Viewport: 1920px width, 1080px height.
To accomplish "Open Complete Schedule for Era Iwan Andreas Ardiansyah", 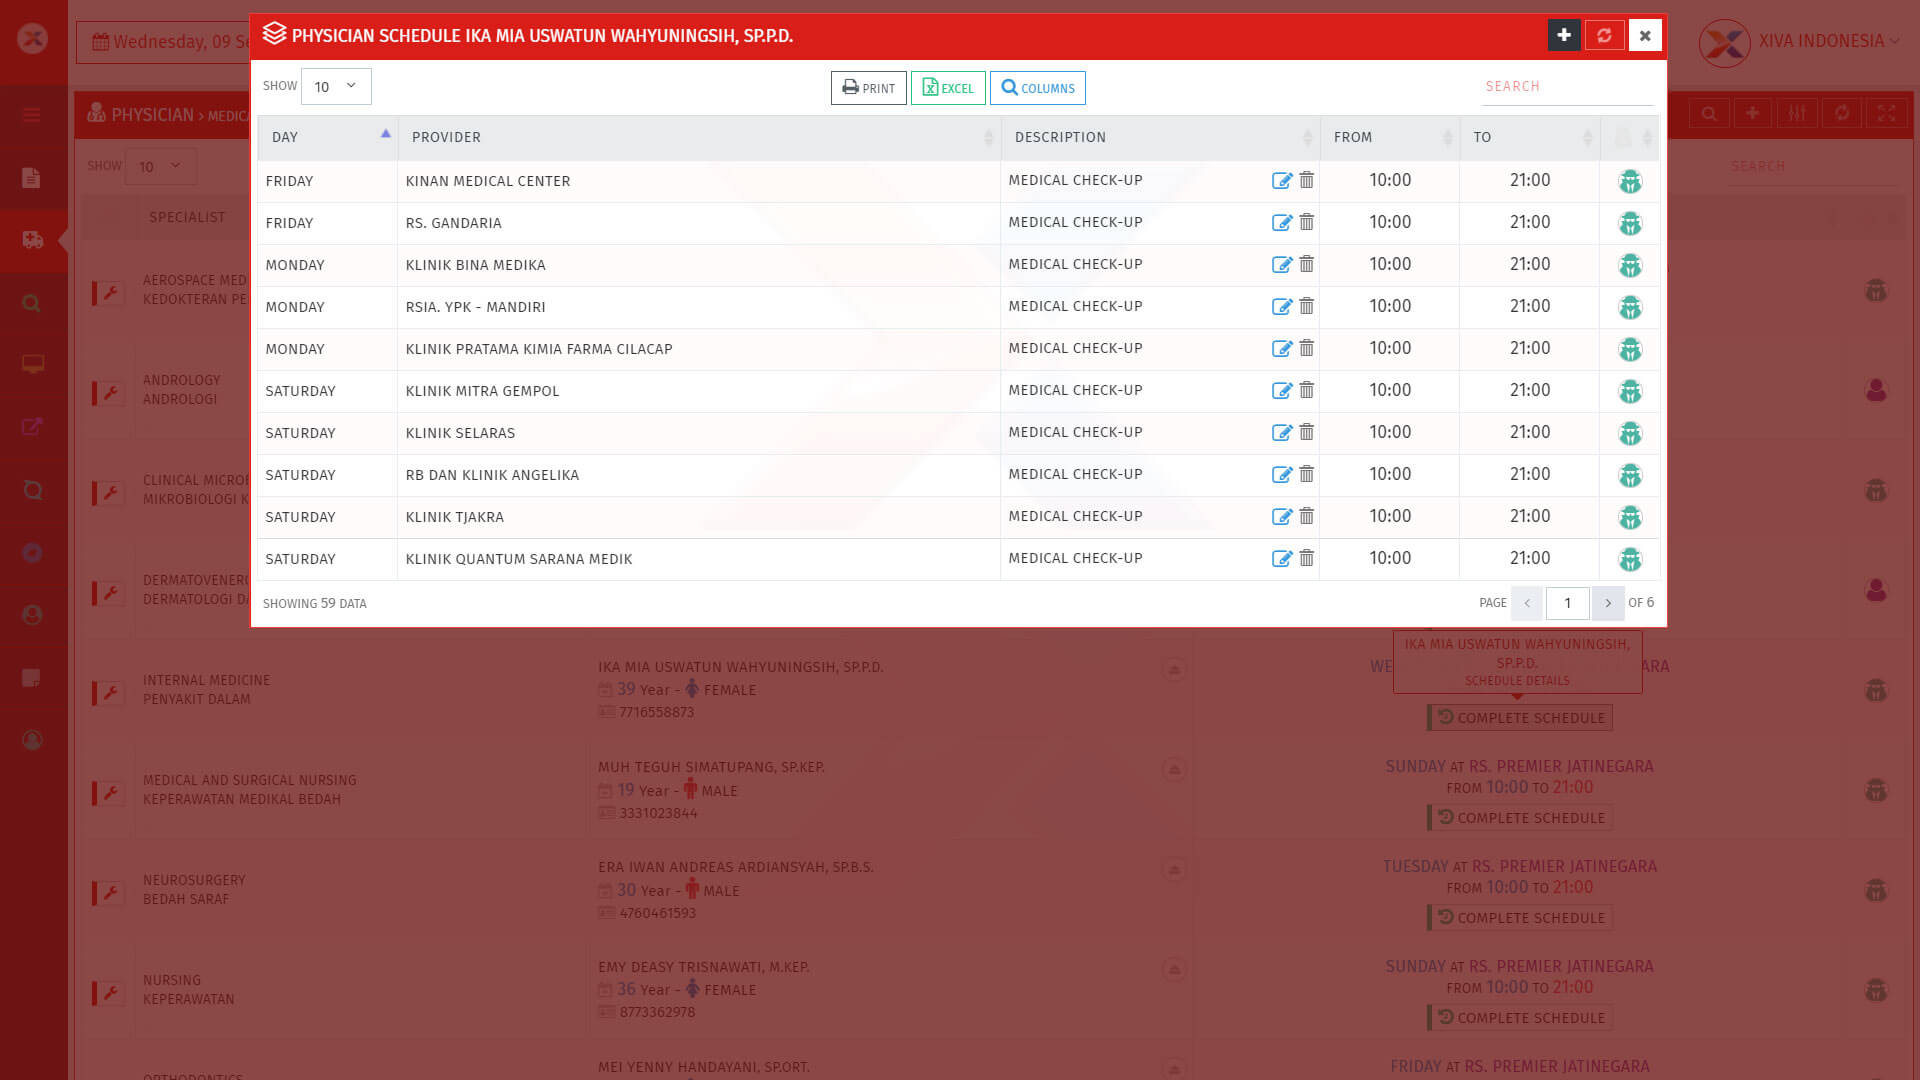I will click(1520, 918).
